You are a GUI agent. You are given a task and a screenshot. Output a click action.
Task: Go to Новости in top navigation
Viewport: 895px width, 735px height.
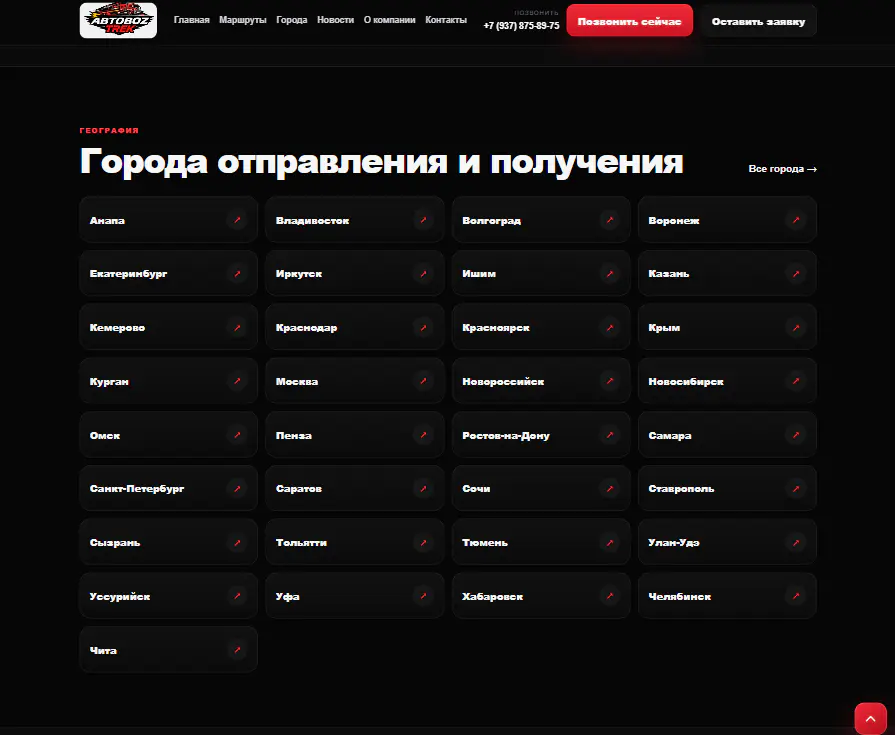(335, 20)
